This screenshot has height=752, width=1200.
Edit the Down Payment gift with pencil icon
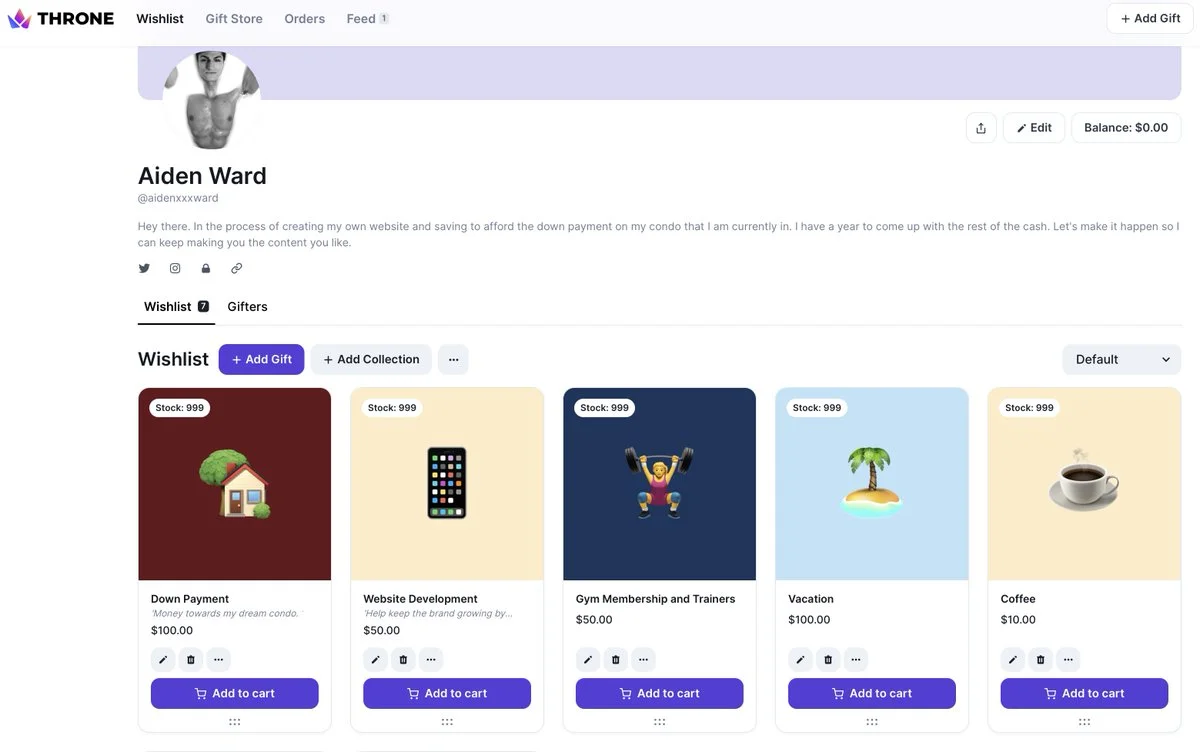[x=163, y=659]
